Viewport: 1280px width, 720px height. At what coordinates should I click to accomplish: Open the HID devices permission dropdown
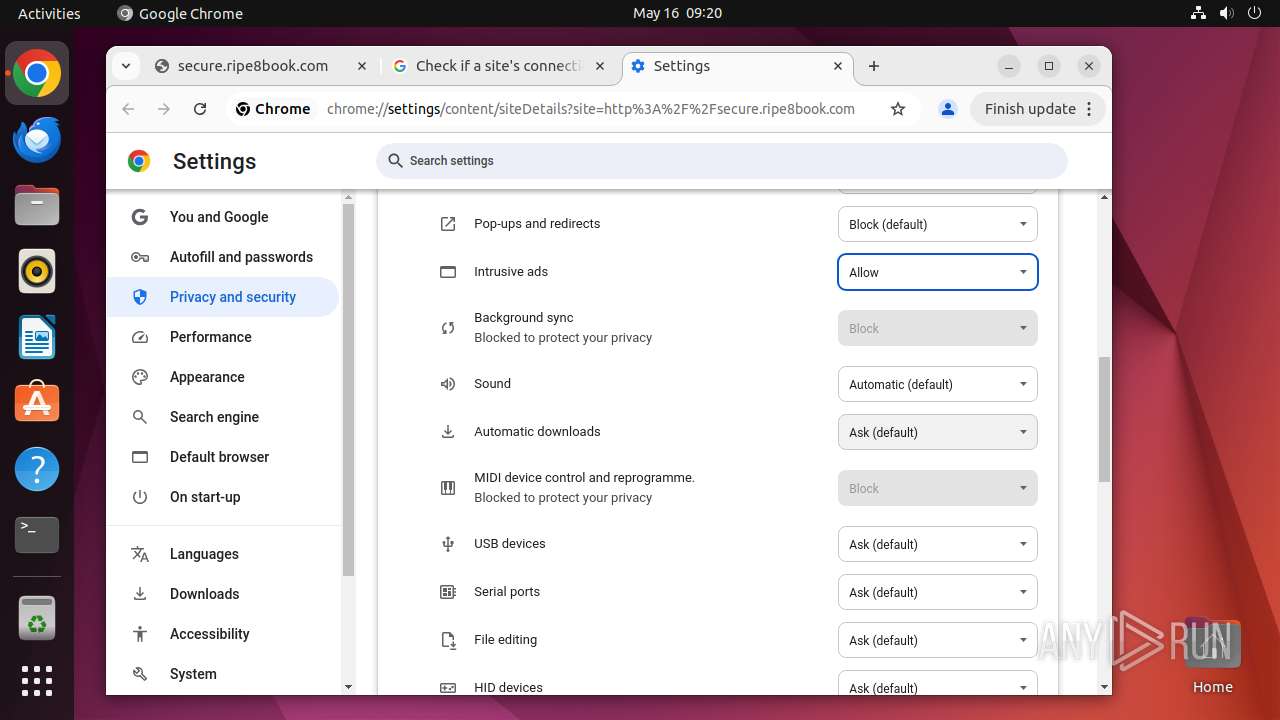[x=937, y=684]
